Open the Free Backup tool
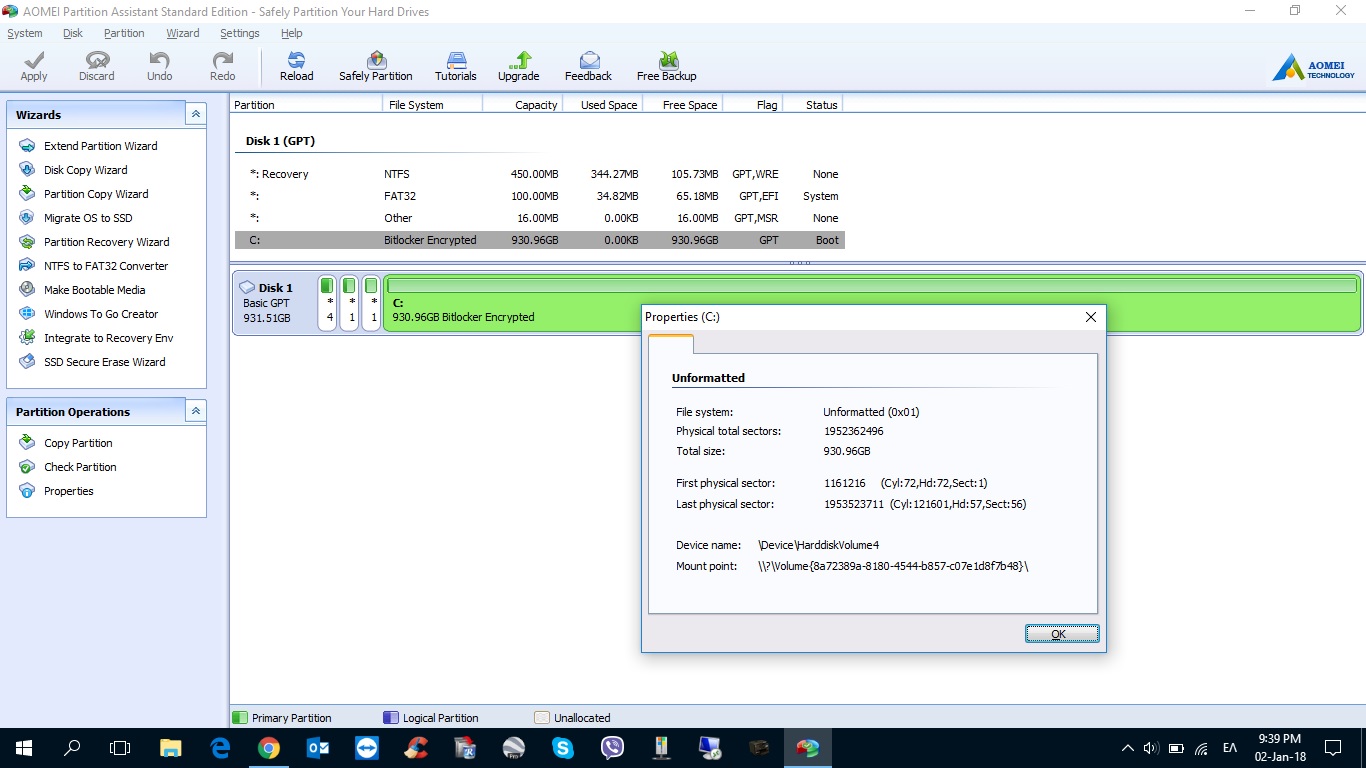 [x=666, y=66]
